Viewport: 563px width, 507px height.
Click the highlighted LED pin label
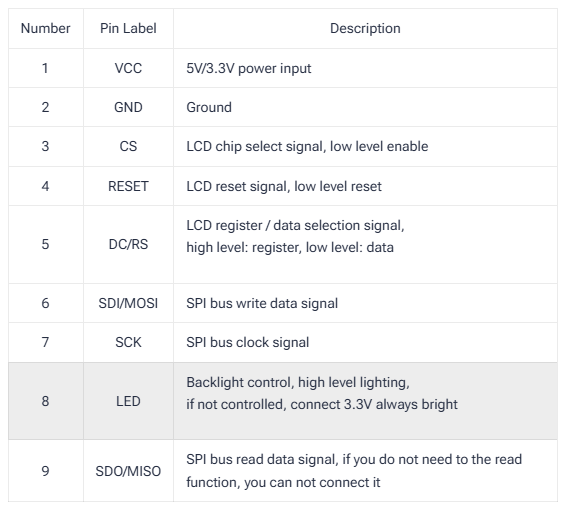pos(128,401)
